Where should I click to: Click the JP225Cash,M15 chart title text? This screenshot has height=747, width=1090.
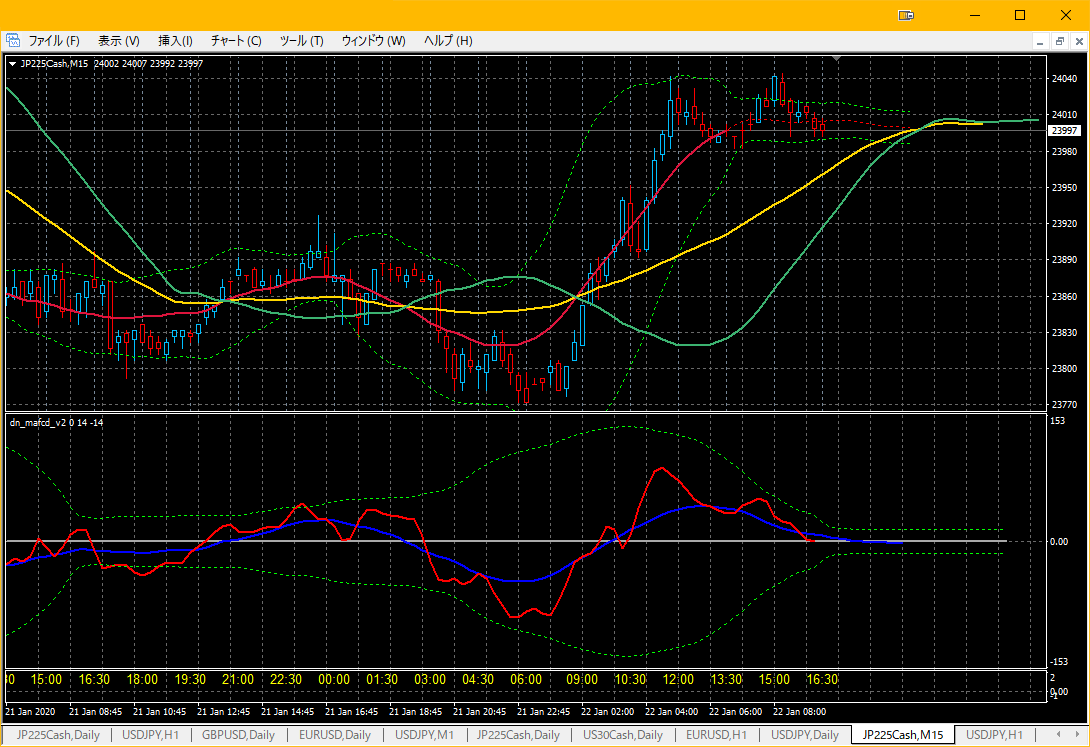54,63
